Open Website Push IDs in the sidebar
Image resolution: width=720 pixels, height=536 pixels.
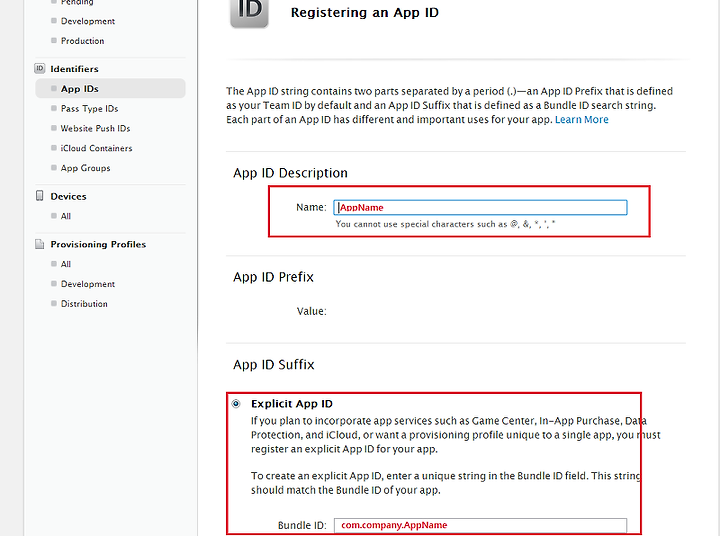[x=96, y=128]
